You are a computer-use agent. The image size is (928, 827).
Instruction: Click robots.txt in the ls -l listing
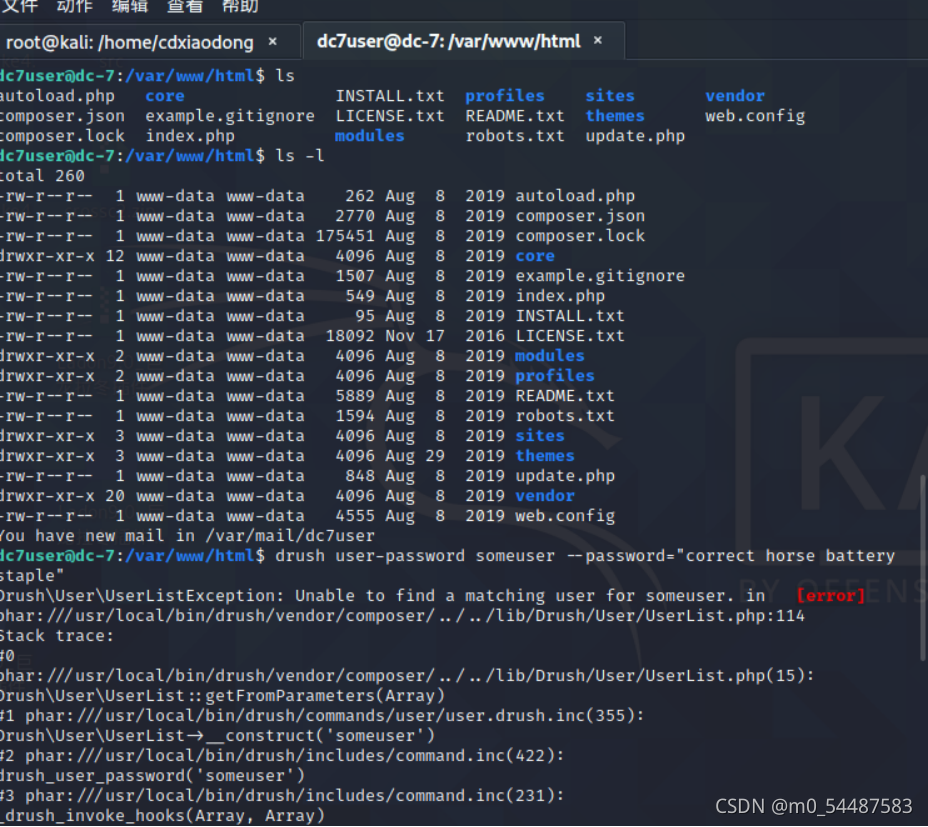pos(565,416)
